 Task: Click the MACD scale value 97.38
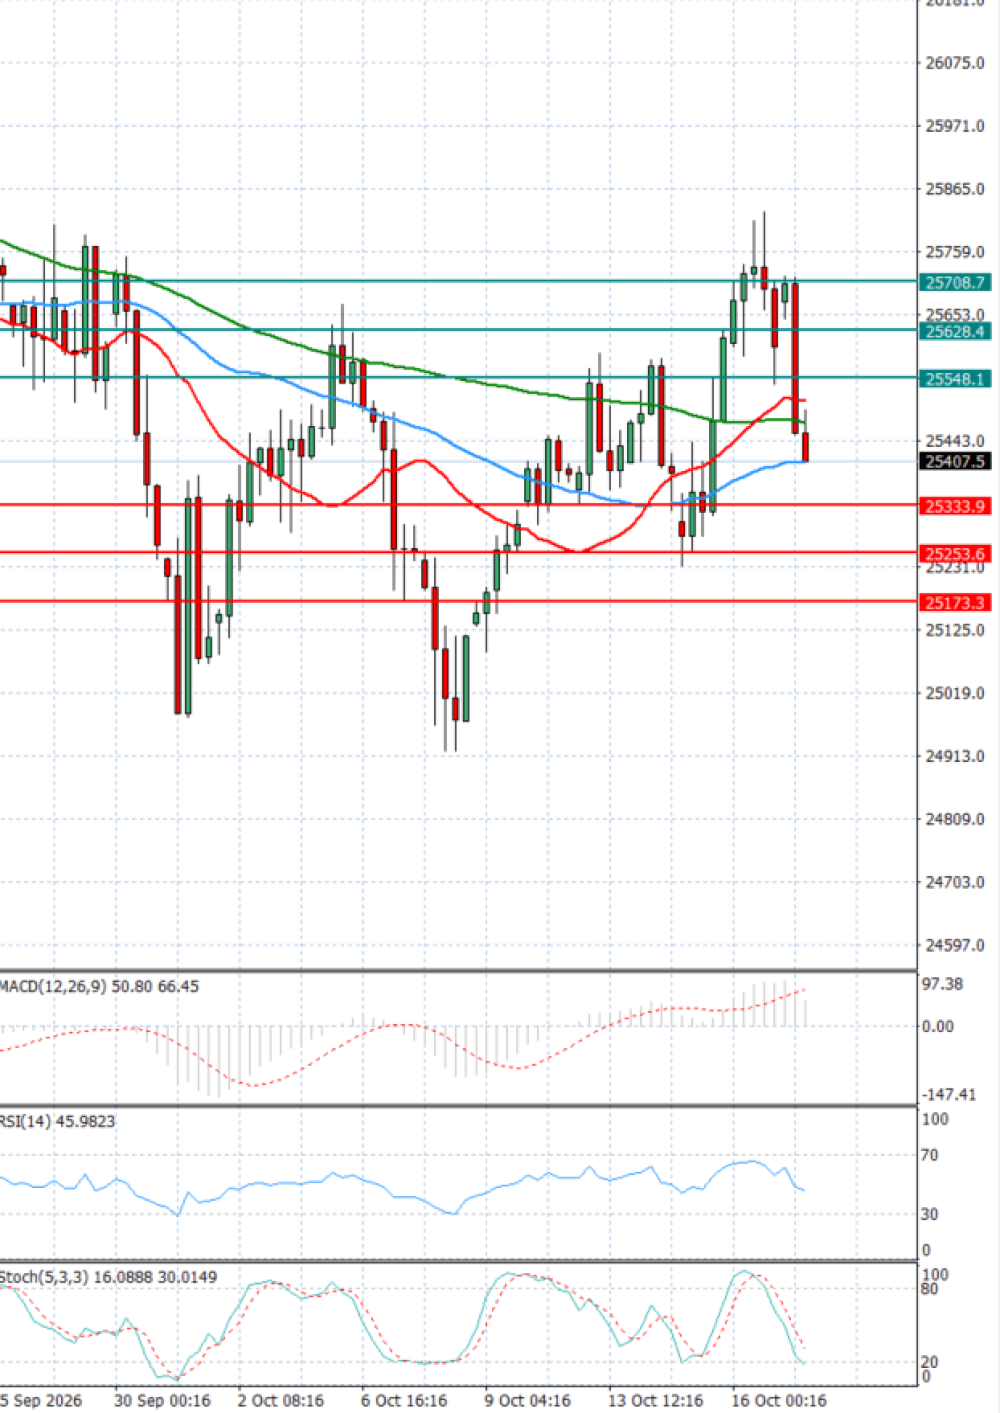(x=942, y=984)
